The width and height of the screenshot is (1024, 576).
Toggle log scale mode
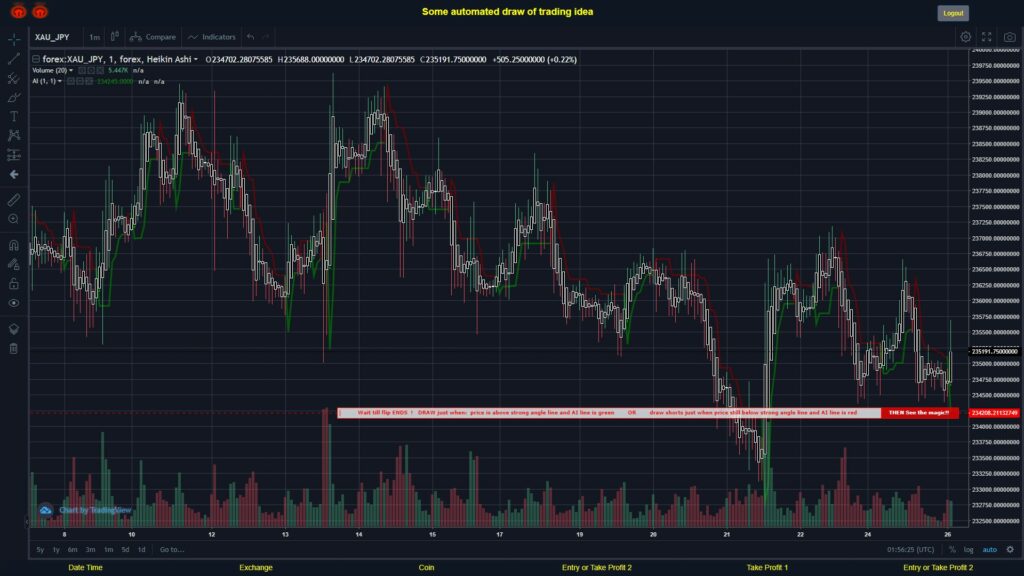click(968, 549)
